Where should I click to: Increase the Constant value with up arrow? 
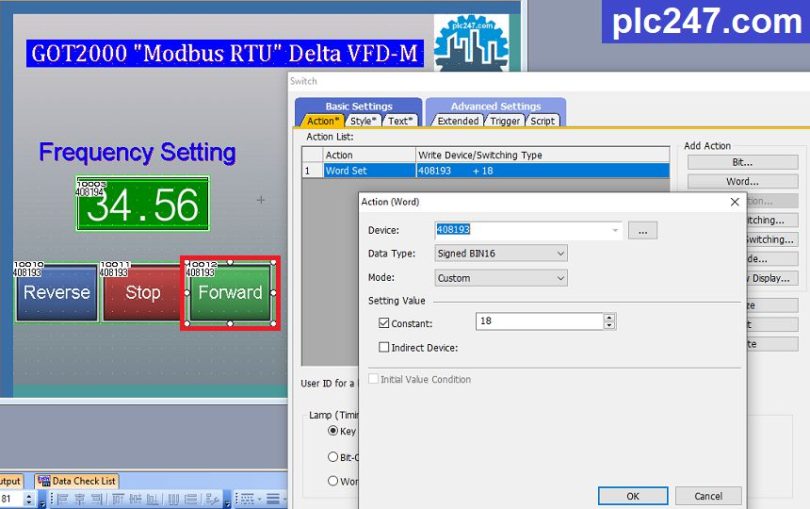tap(610, 318)
